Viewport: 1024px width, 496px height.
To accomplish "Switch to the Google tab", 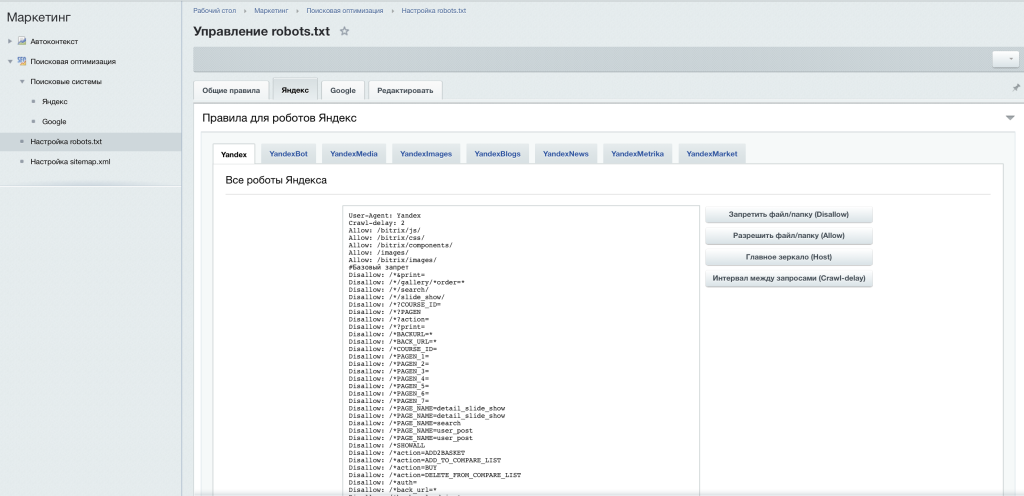I will point(343,91).
